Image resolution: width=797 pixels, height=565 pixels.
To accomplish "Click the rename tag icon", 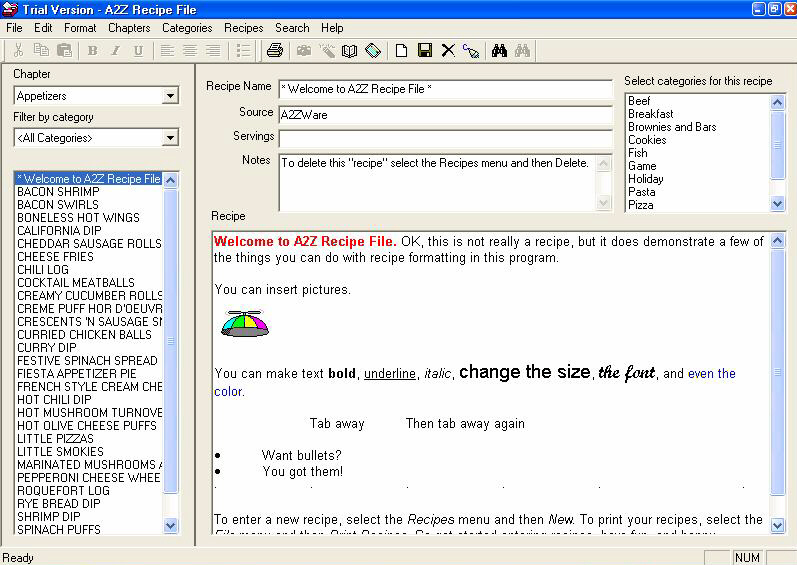I will [471, 50].
